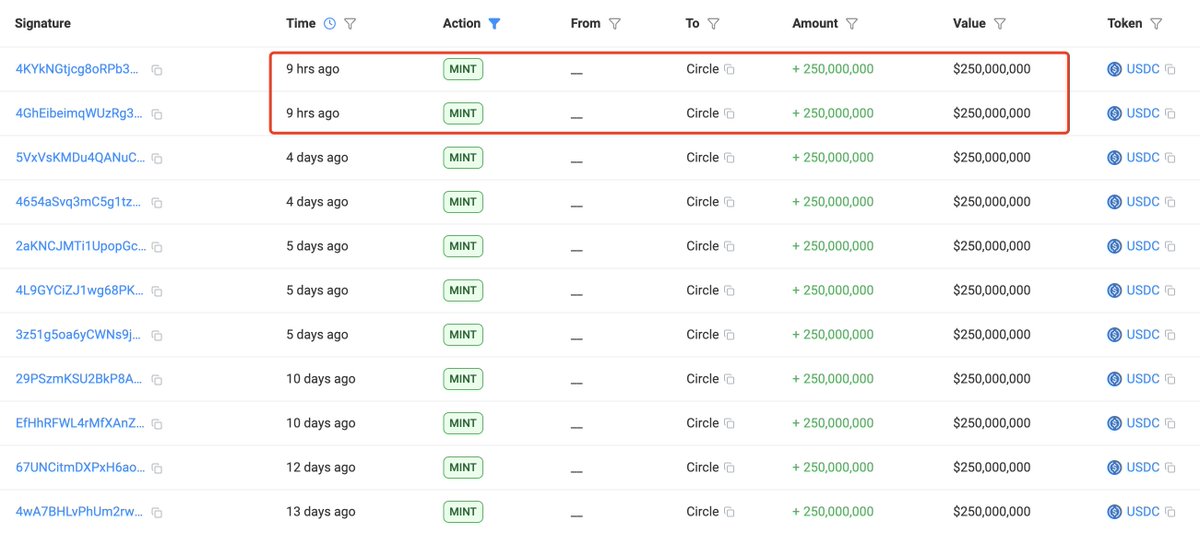Open the To column filter
Image resolution: width=1200 pixels, height=533 pixels.
[x=714, y=23]
